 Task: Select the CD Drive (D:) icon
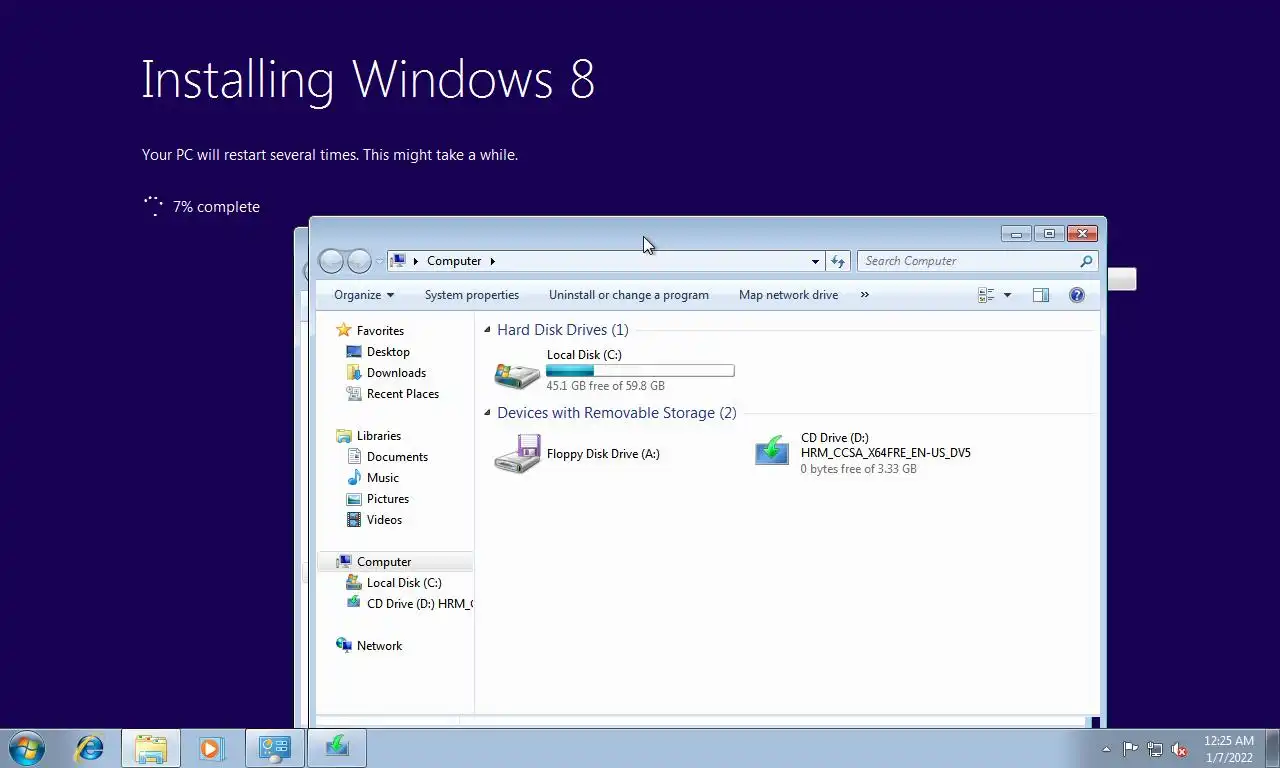(772, 451)
